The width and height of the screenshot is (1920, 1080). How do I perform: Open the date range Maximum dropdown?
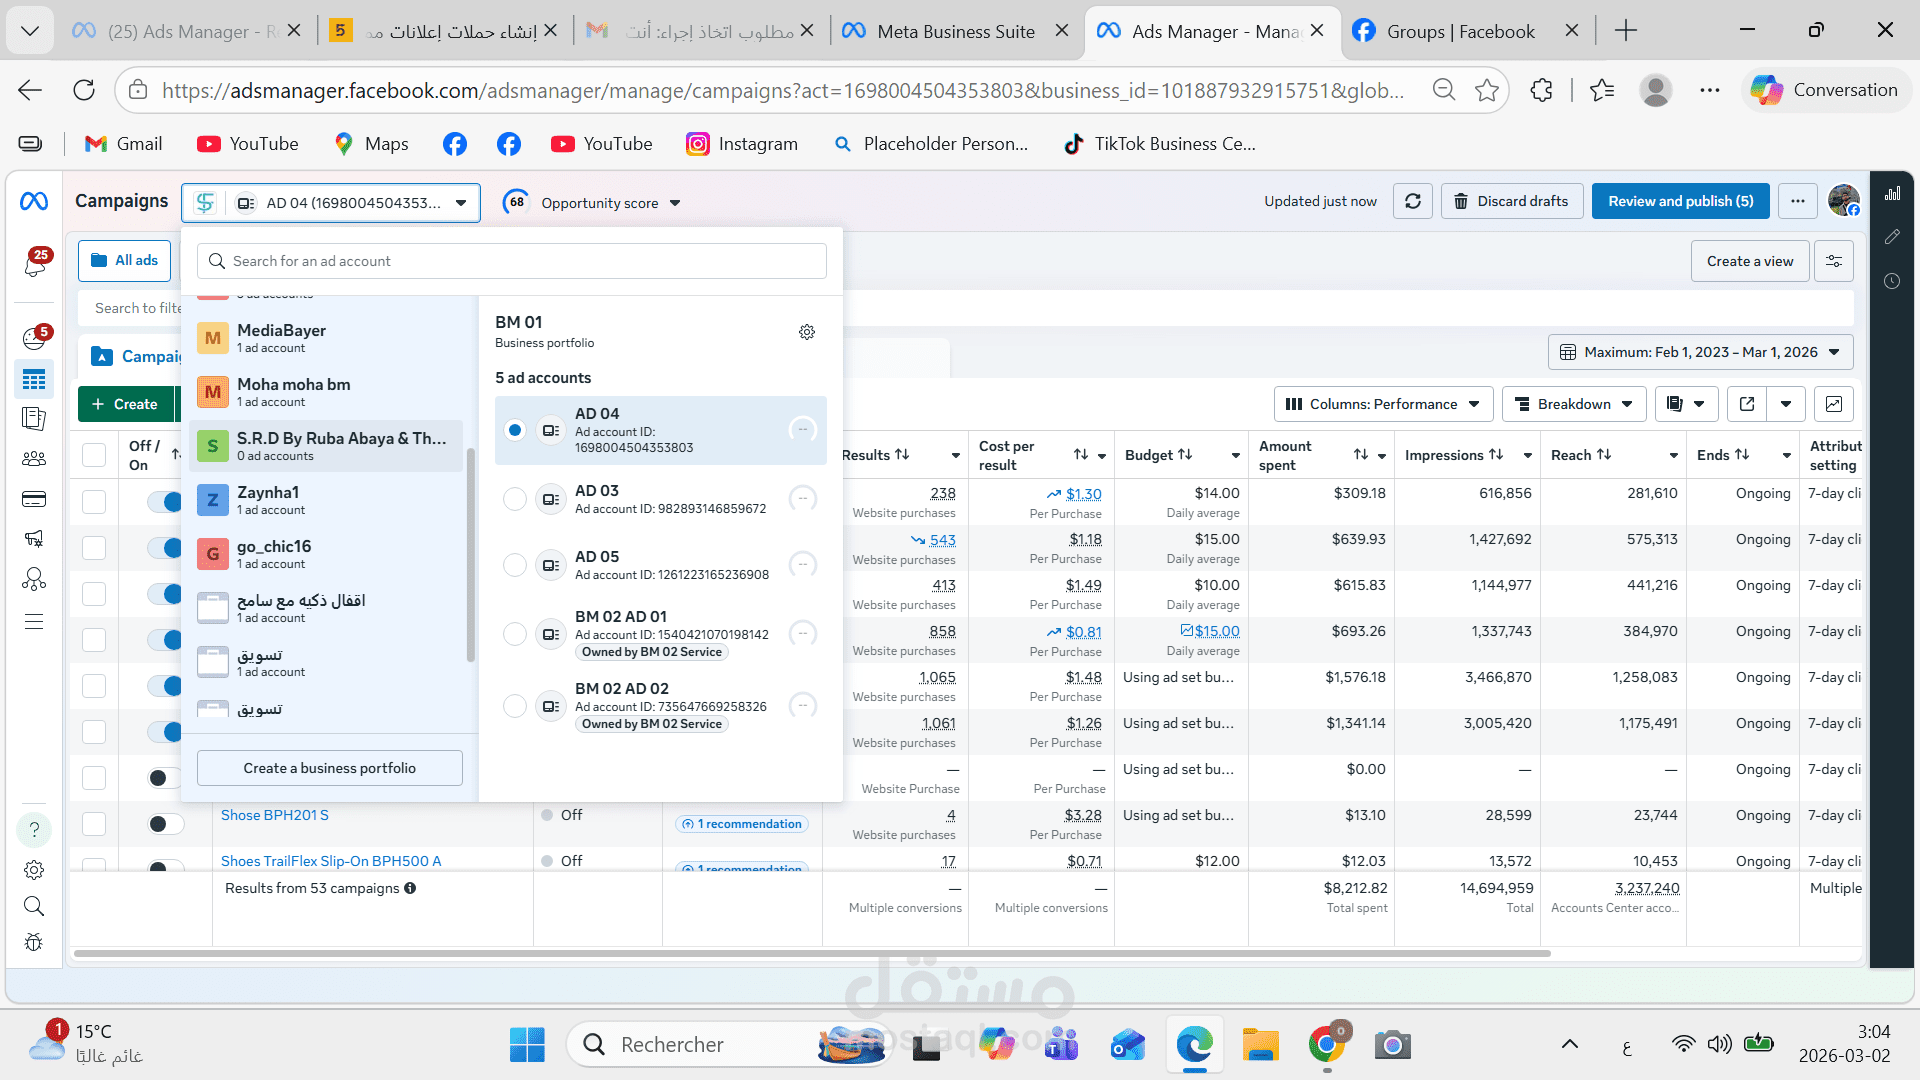pos(1700,352)
